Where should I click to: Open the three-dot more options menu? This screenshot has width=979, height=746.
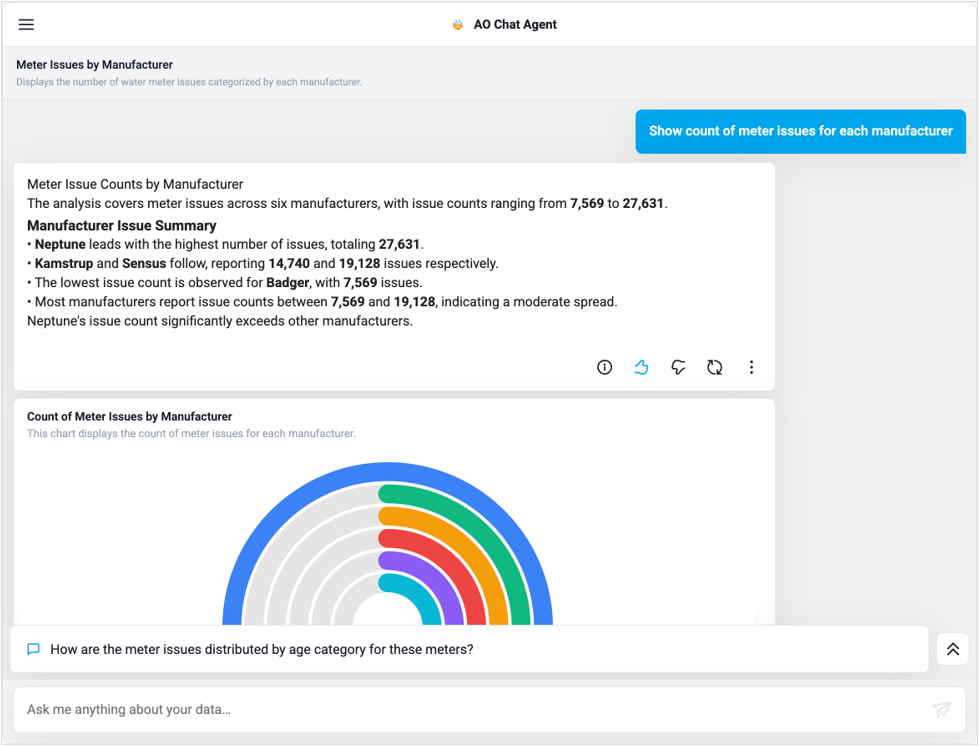[x=751, y=367]
